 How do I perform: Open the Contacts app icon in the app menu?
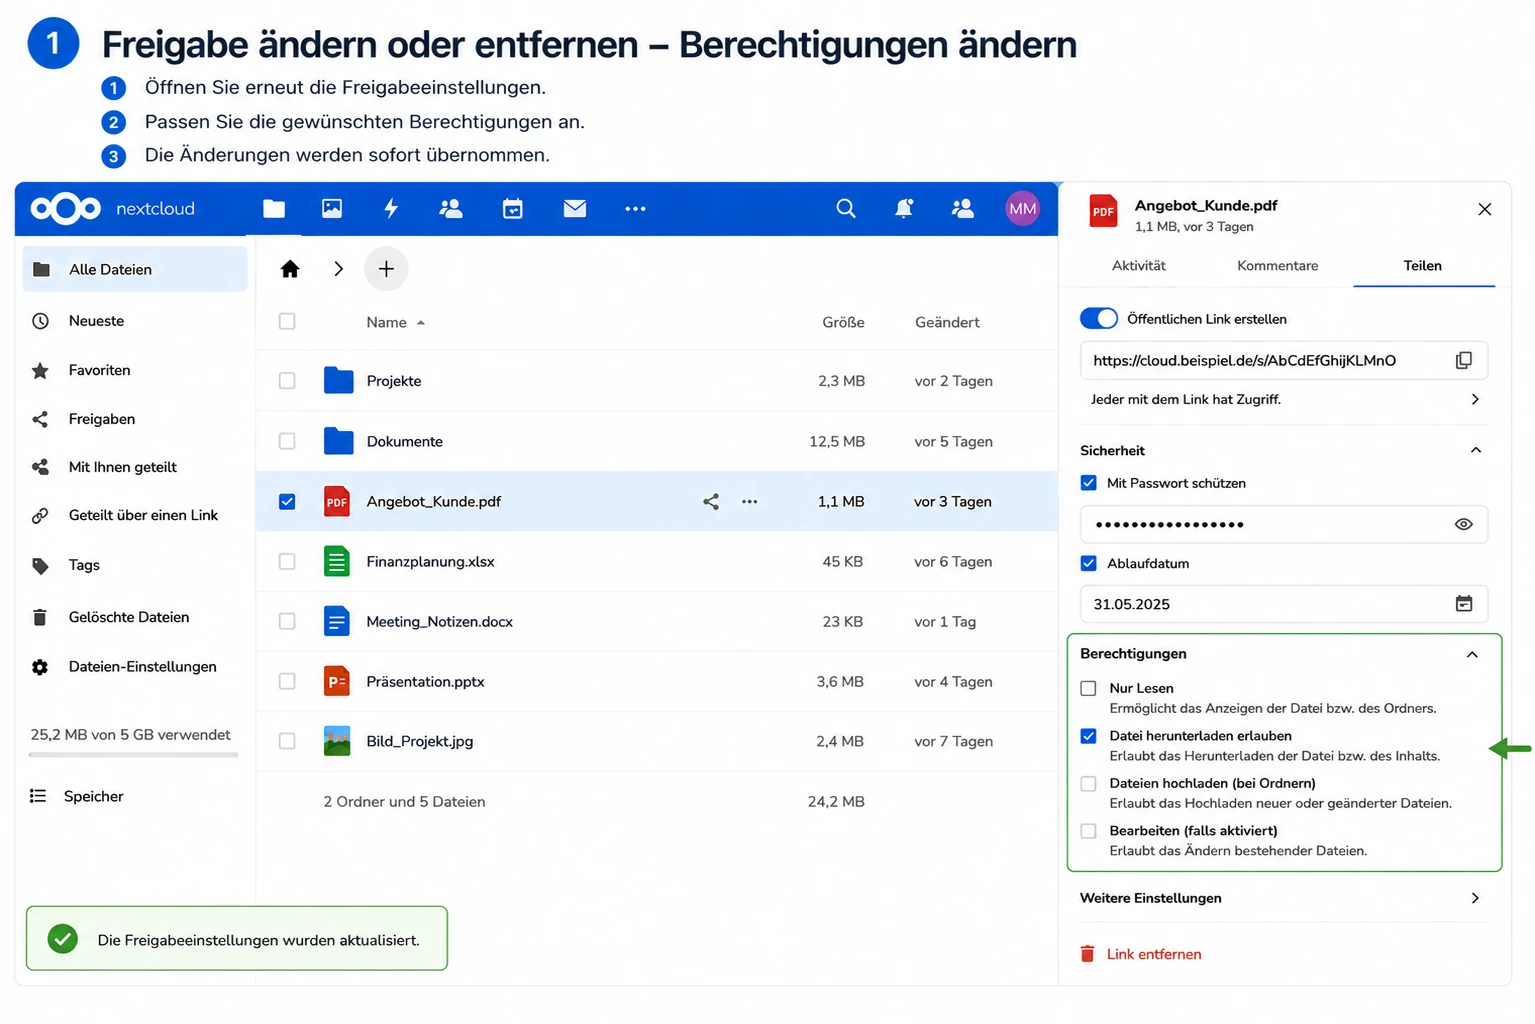(451, 208)
